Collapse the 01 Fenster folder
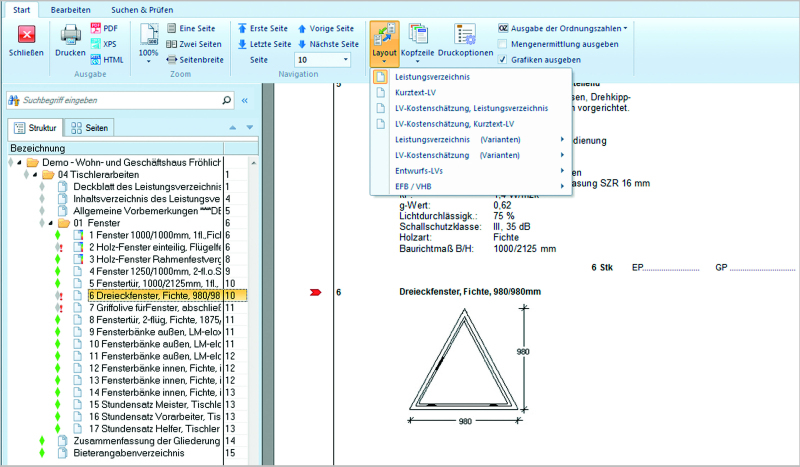Image resolution: width=800 pixels, height=467 pixels. pyautogui.click(x=51, y=223)
